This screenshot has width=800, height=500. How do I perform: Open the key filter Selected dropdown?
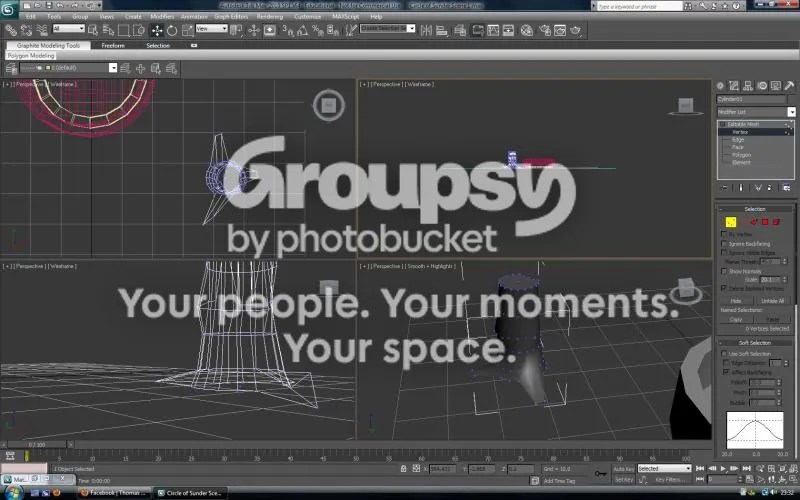point(664,468)
